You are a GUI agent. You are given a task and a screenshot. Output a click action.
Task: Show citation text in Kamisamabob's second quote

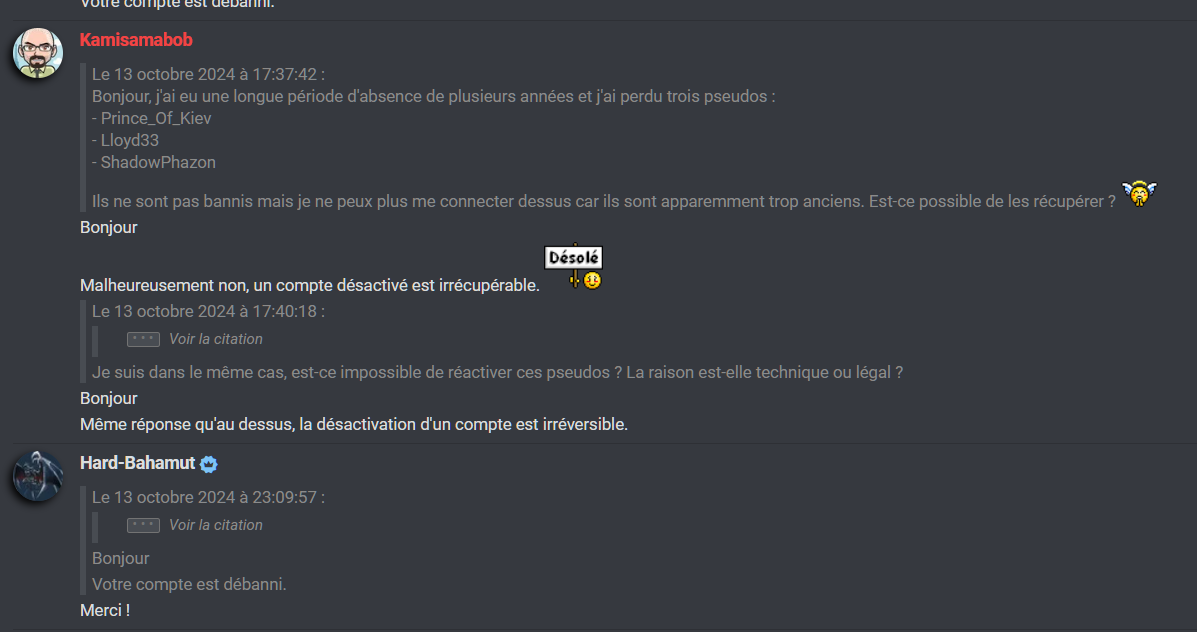point(215,339)
